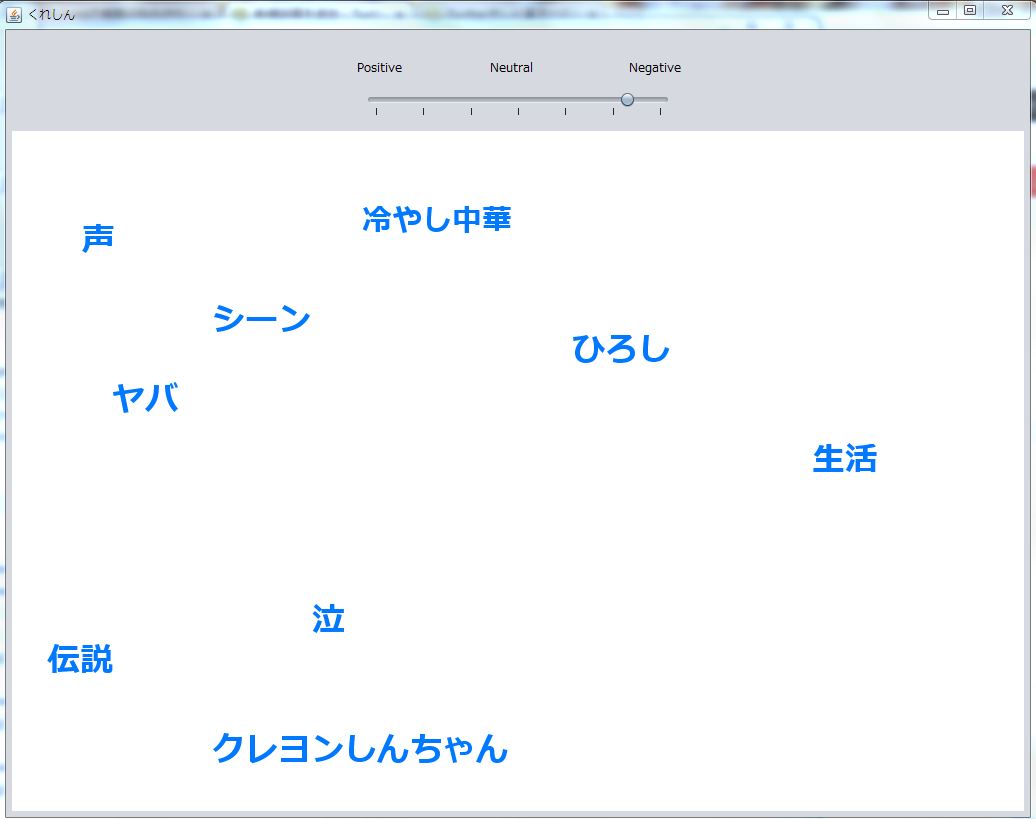This screenshot has width=1036, height=819.
Task: Click the Java app icon in title bar
Action: click(14, 14)
